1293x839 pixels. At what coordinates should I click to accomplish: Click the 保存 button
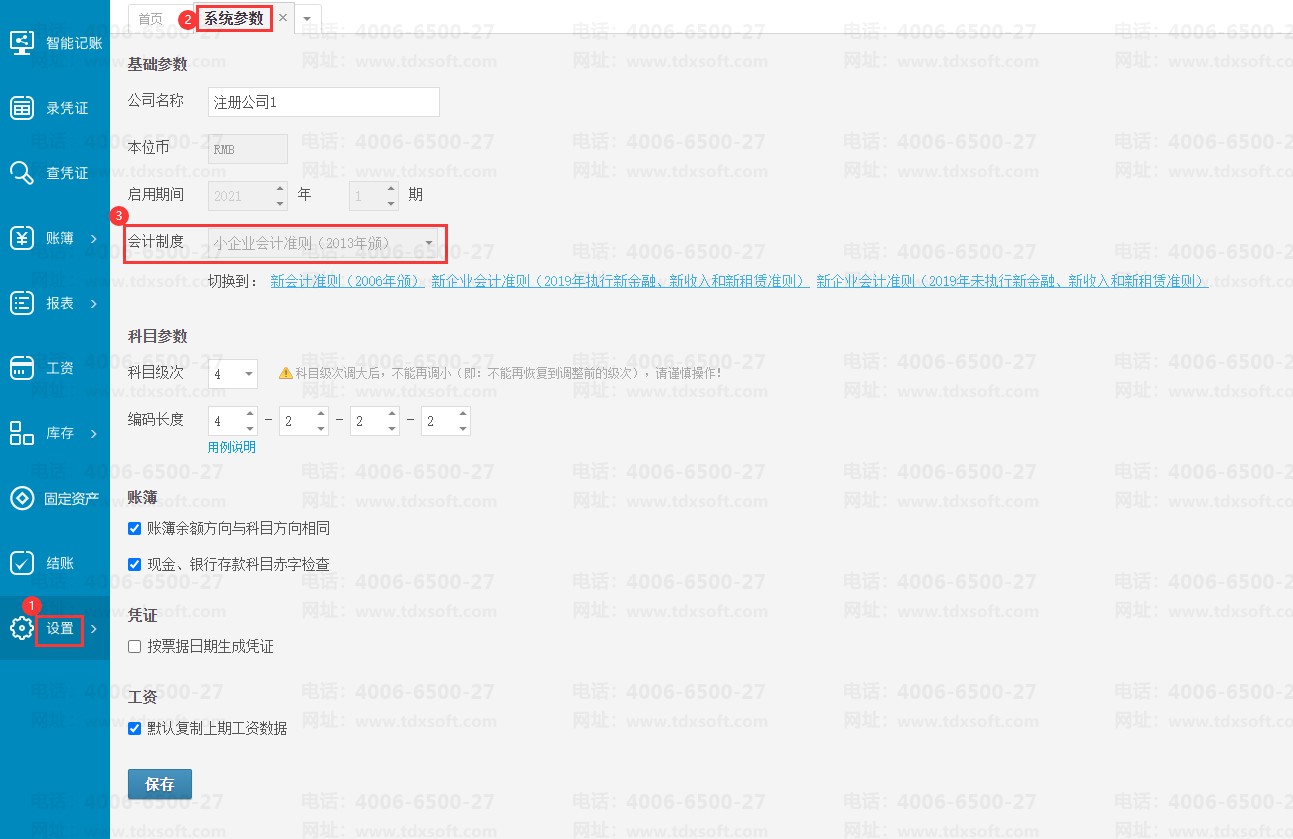click(160, 785)
